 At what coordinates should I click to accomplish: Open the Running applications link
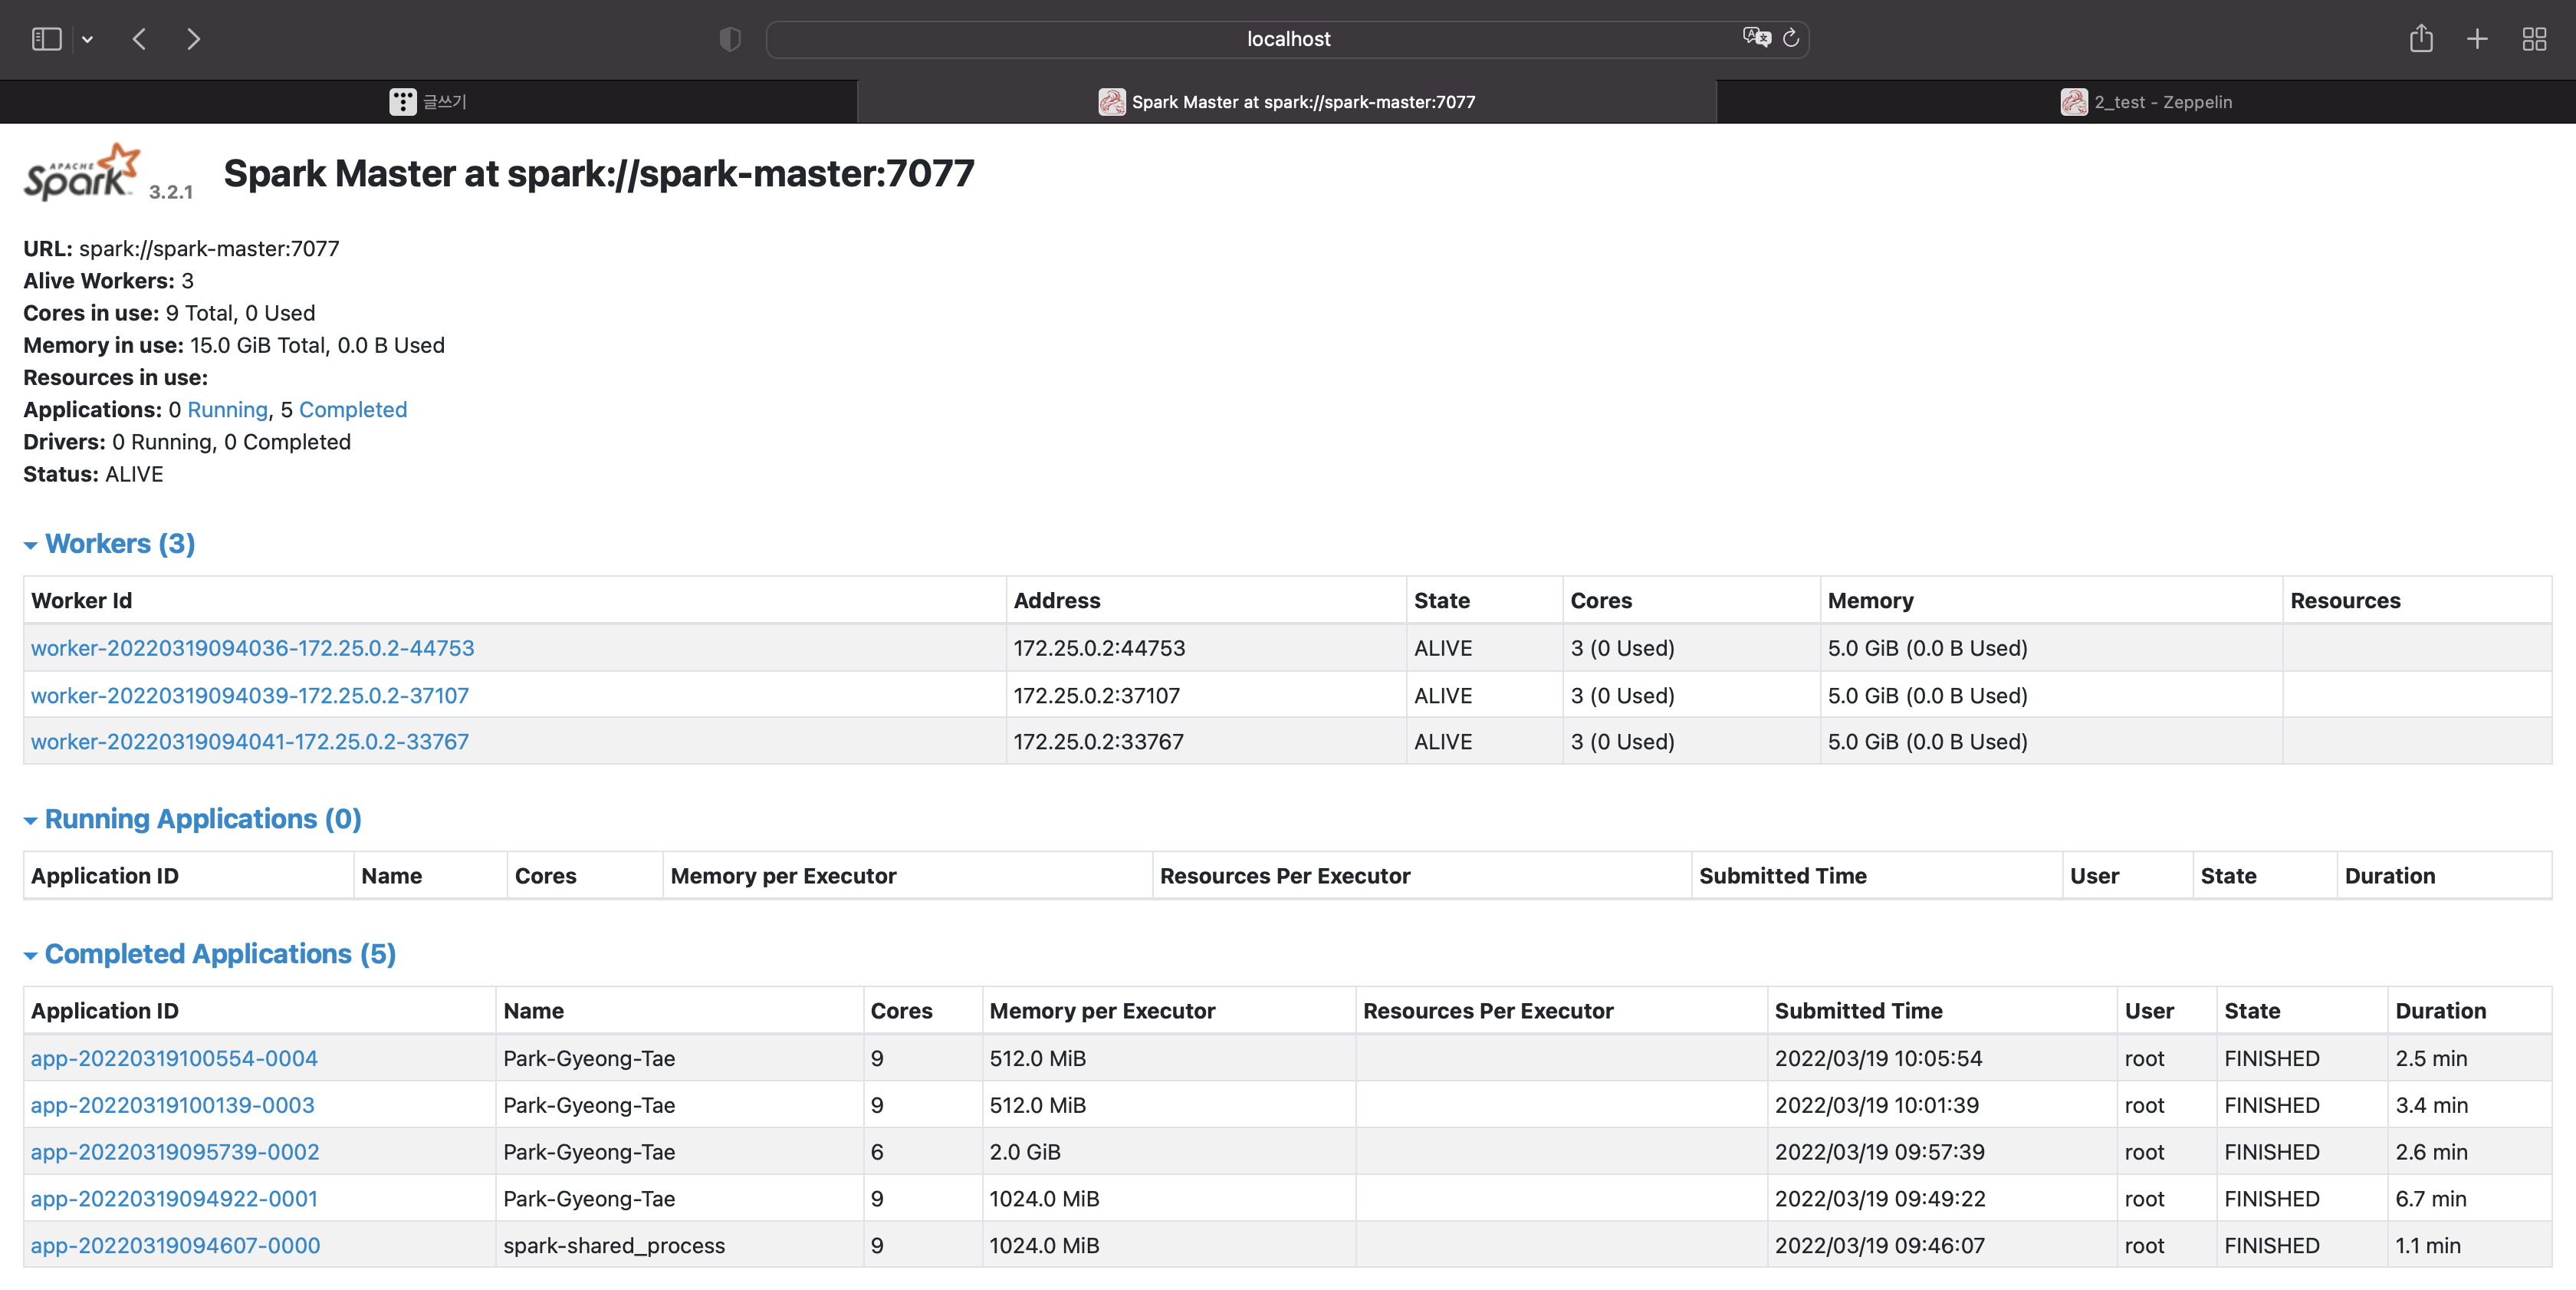point(228,410)
